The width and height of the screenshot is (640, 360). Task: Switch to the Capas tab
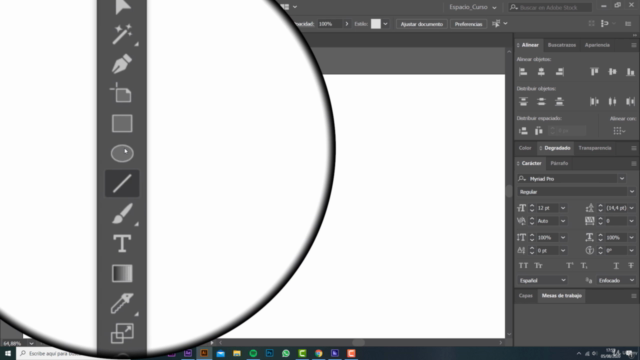pos(526,296)
